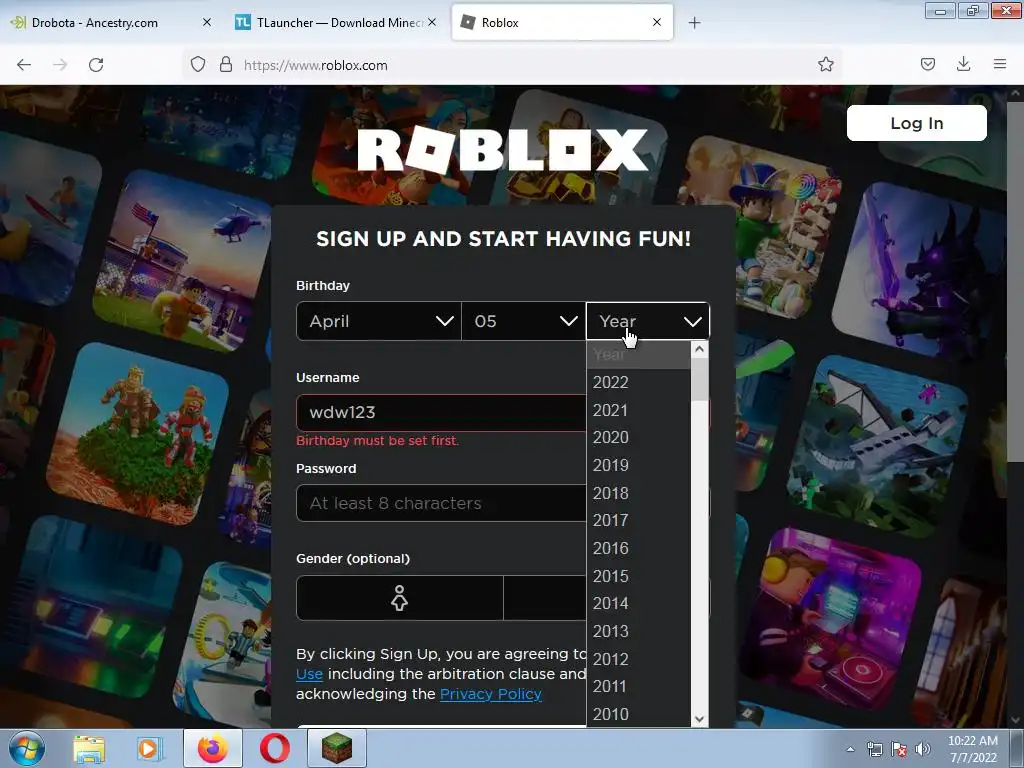Click the Action Center flag tray icon
The width and height of the screenshot is (1024, 768).
(899, 749)
